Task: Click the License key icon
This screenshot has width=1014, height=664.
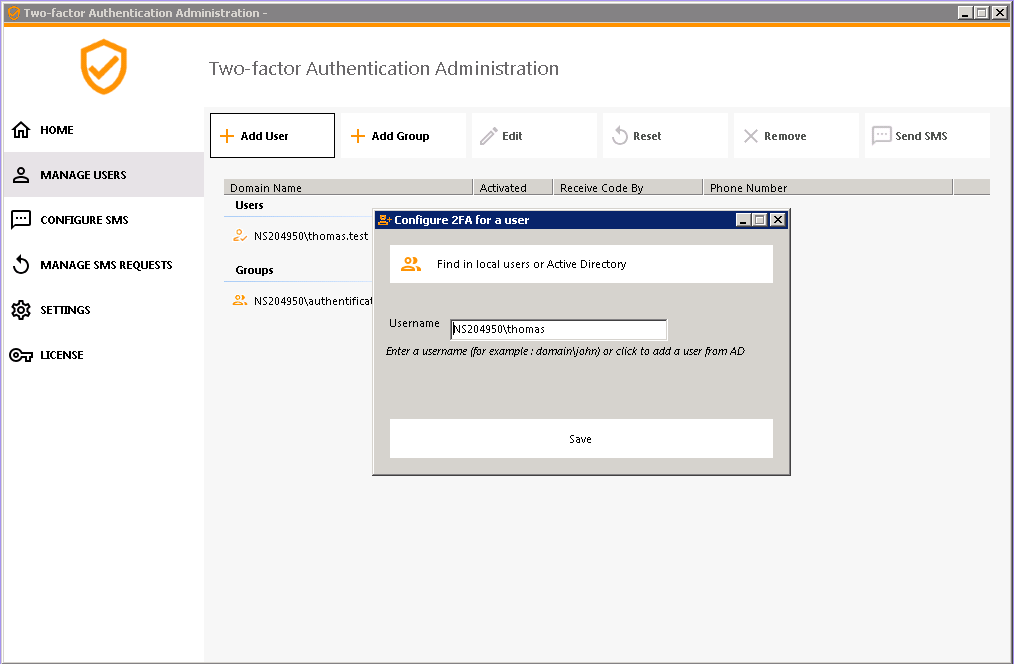Action: pyautogui.click(x=21, y=355)
